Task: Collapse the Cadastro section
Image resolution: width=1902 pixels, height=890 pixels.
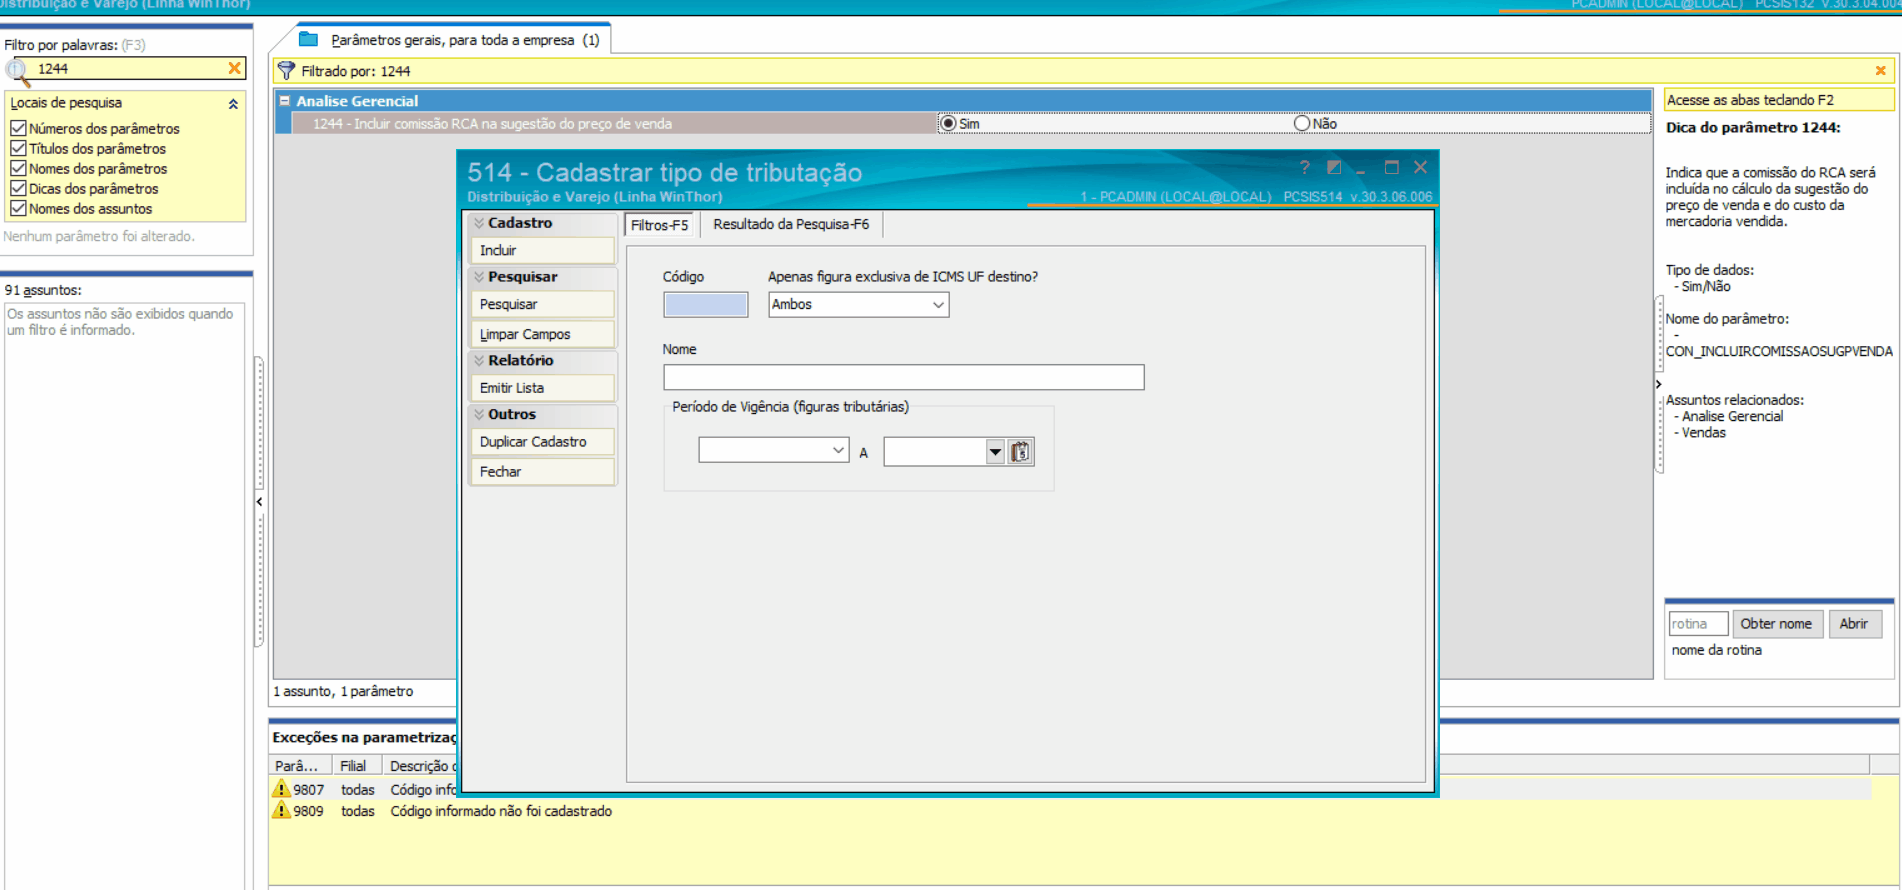Action: click(x=479, y=223)
